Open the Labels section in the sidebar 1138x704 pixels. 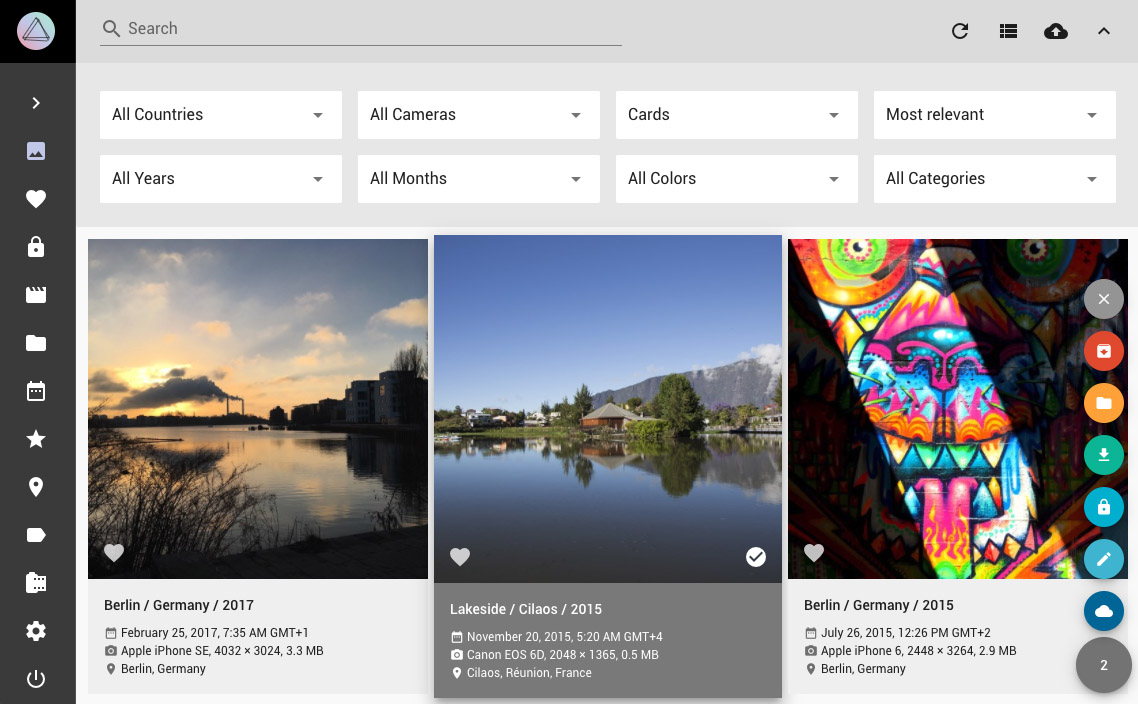(36, 535)
